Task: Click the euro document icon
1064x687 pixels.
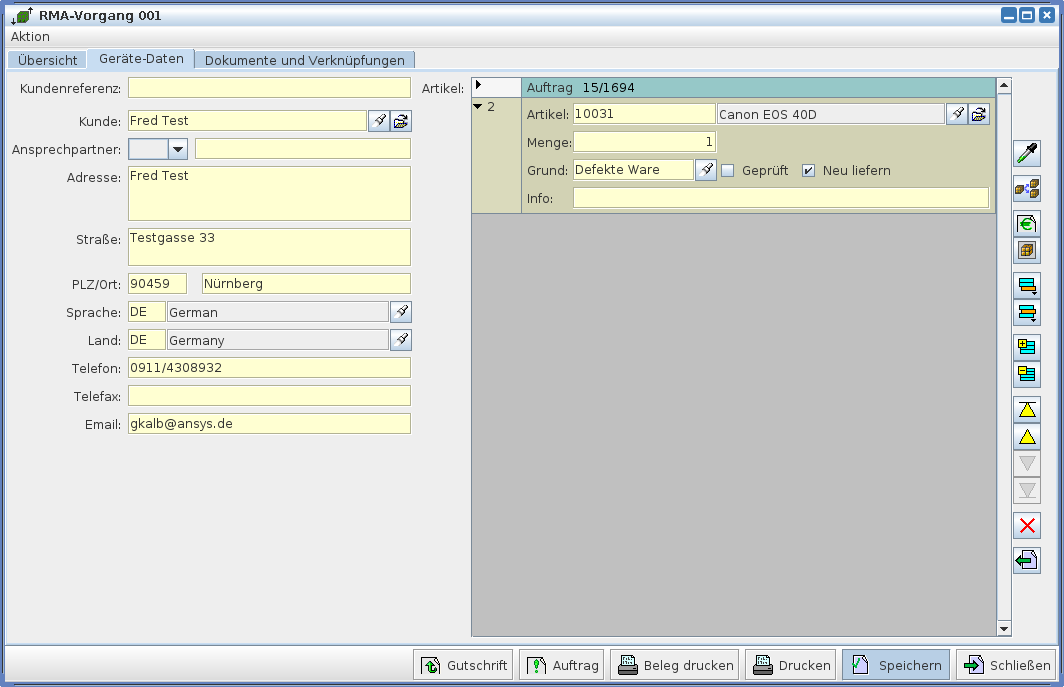Action: (x=1026, y=223)
